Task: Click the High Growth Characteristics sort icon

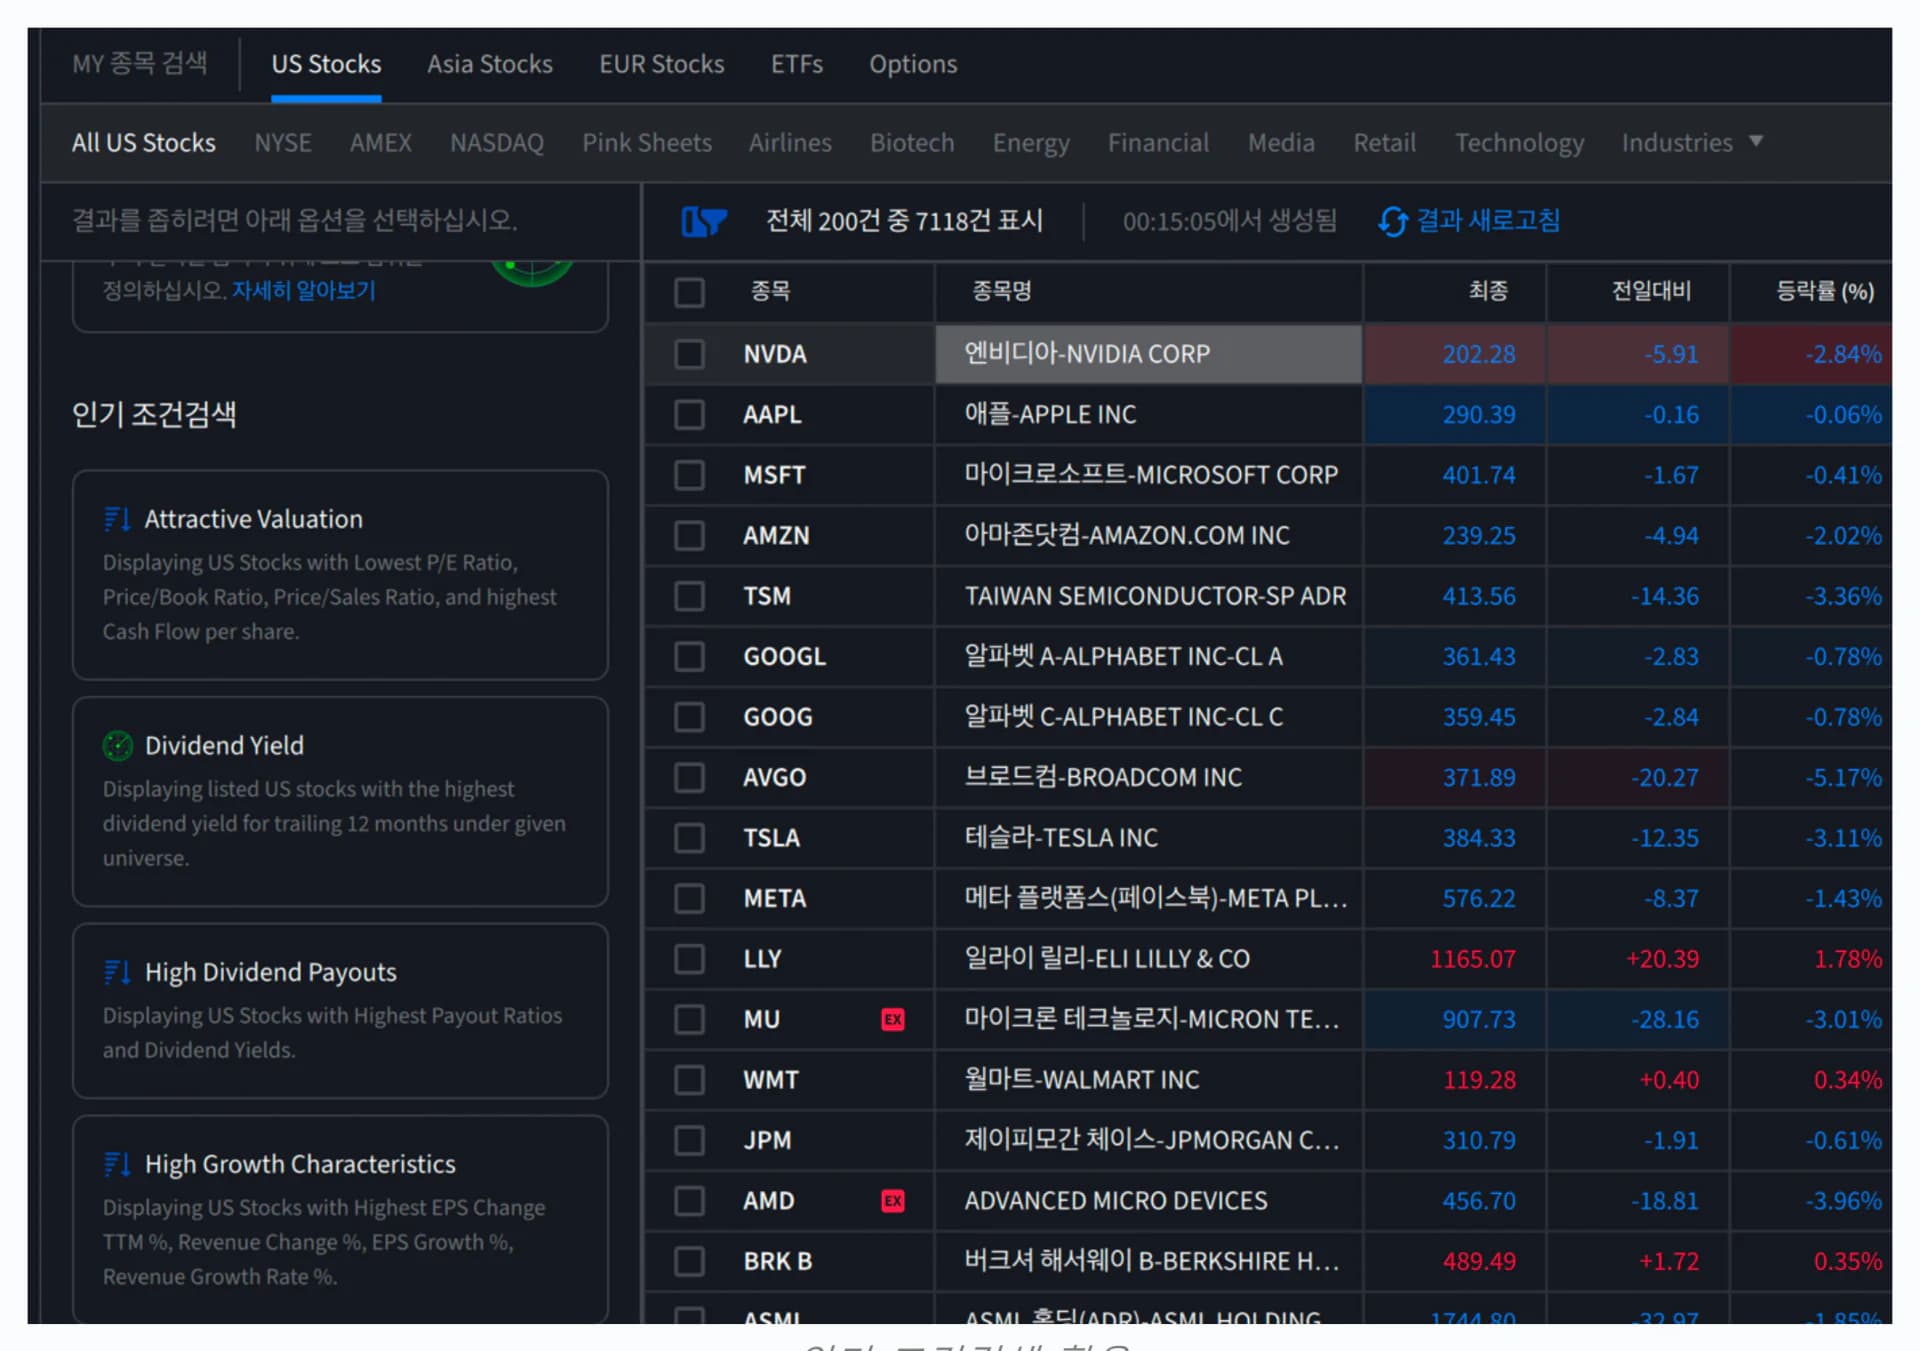Action: [x=117, y=1164]
